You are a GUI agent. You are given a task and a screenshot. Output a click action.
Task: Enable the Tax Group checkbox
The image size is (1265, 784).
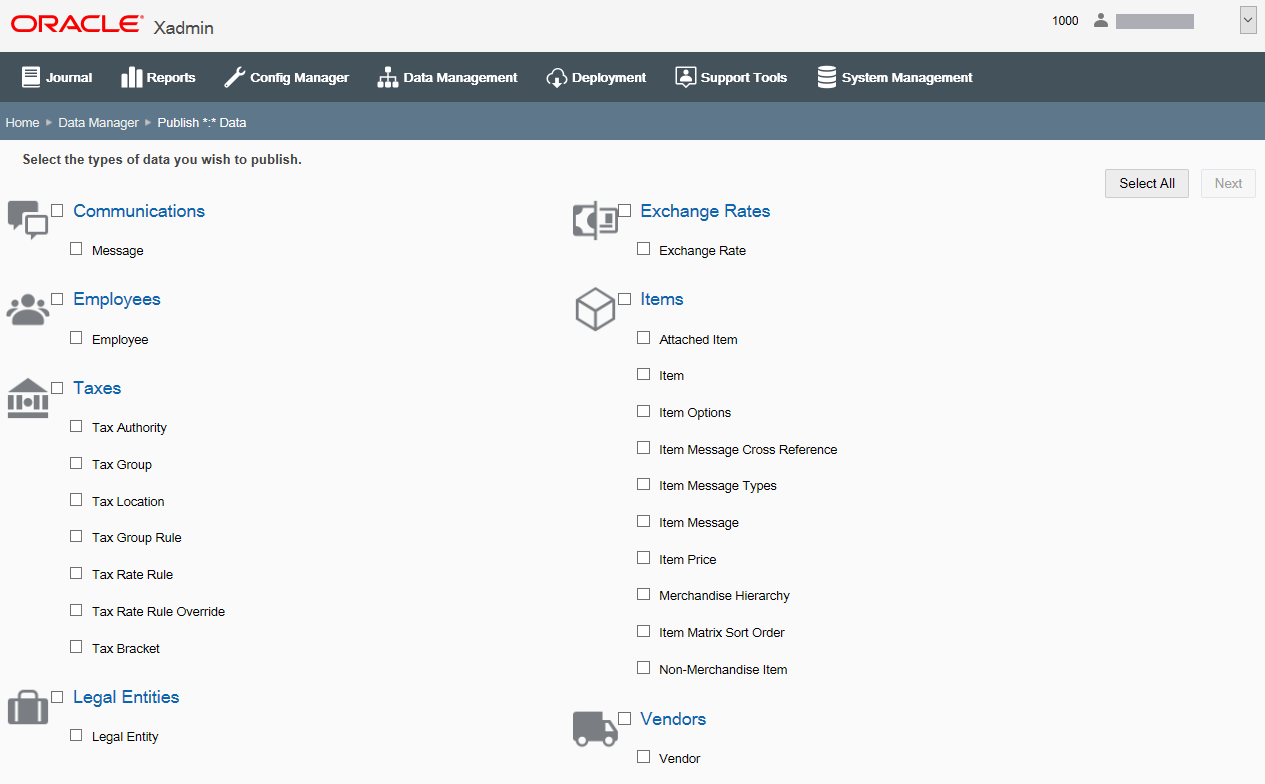tap(76, 462)
